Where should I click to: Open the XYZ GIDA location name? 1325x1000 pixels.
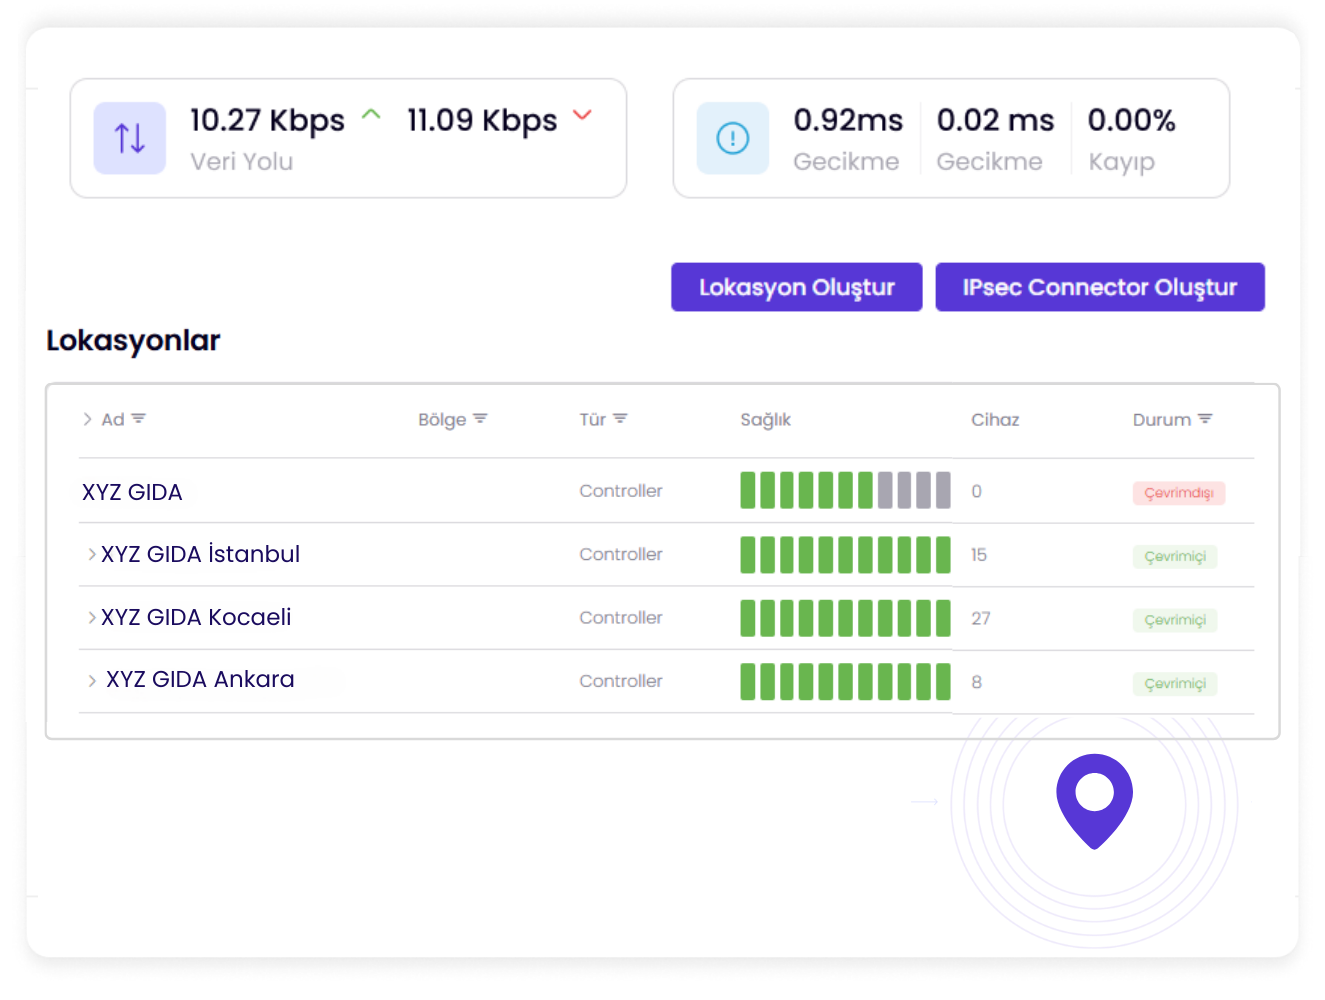click(x=132, y=492)
